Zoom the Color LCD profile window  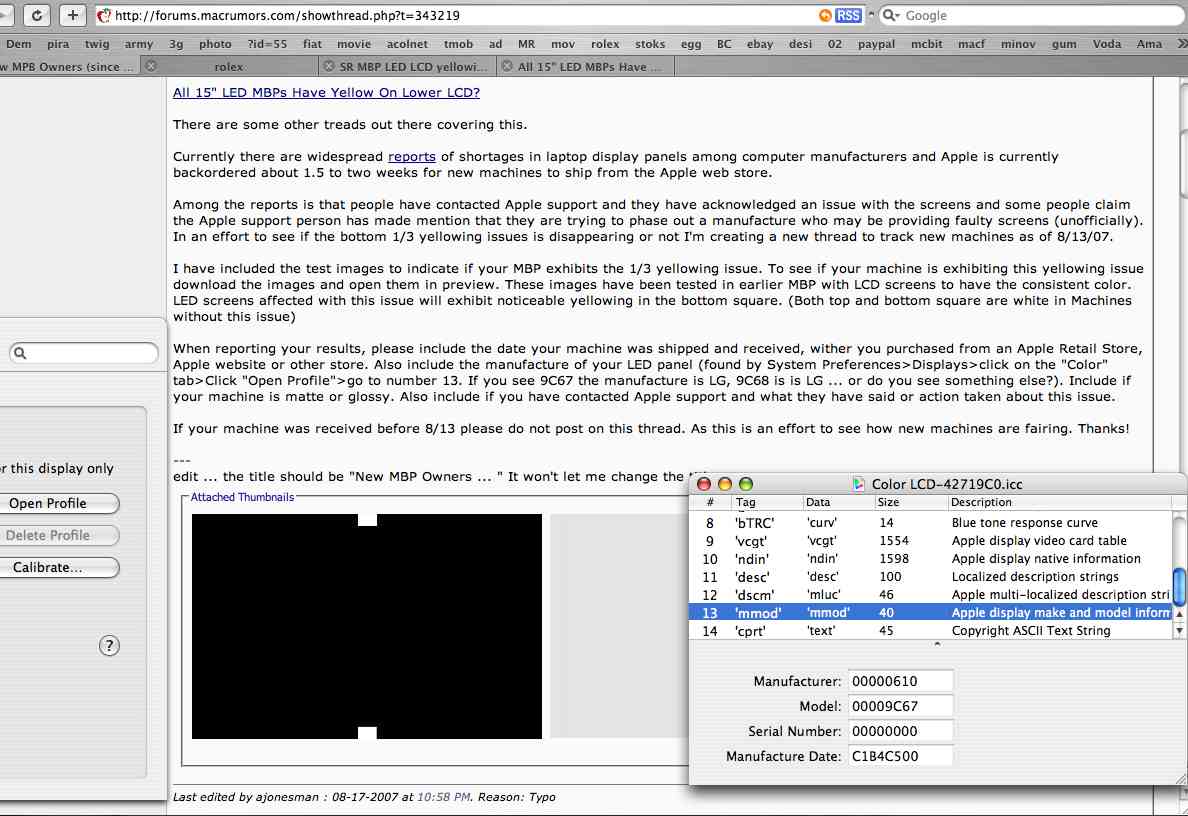(746, 483)
